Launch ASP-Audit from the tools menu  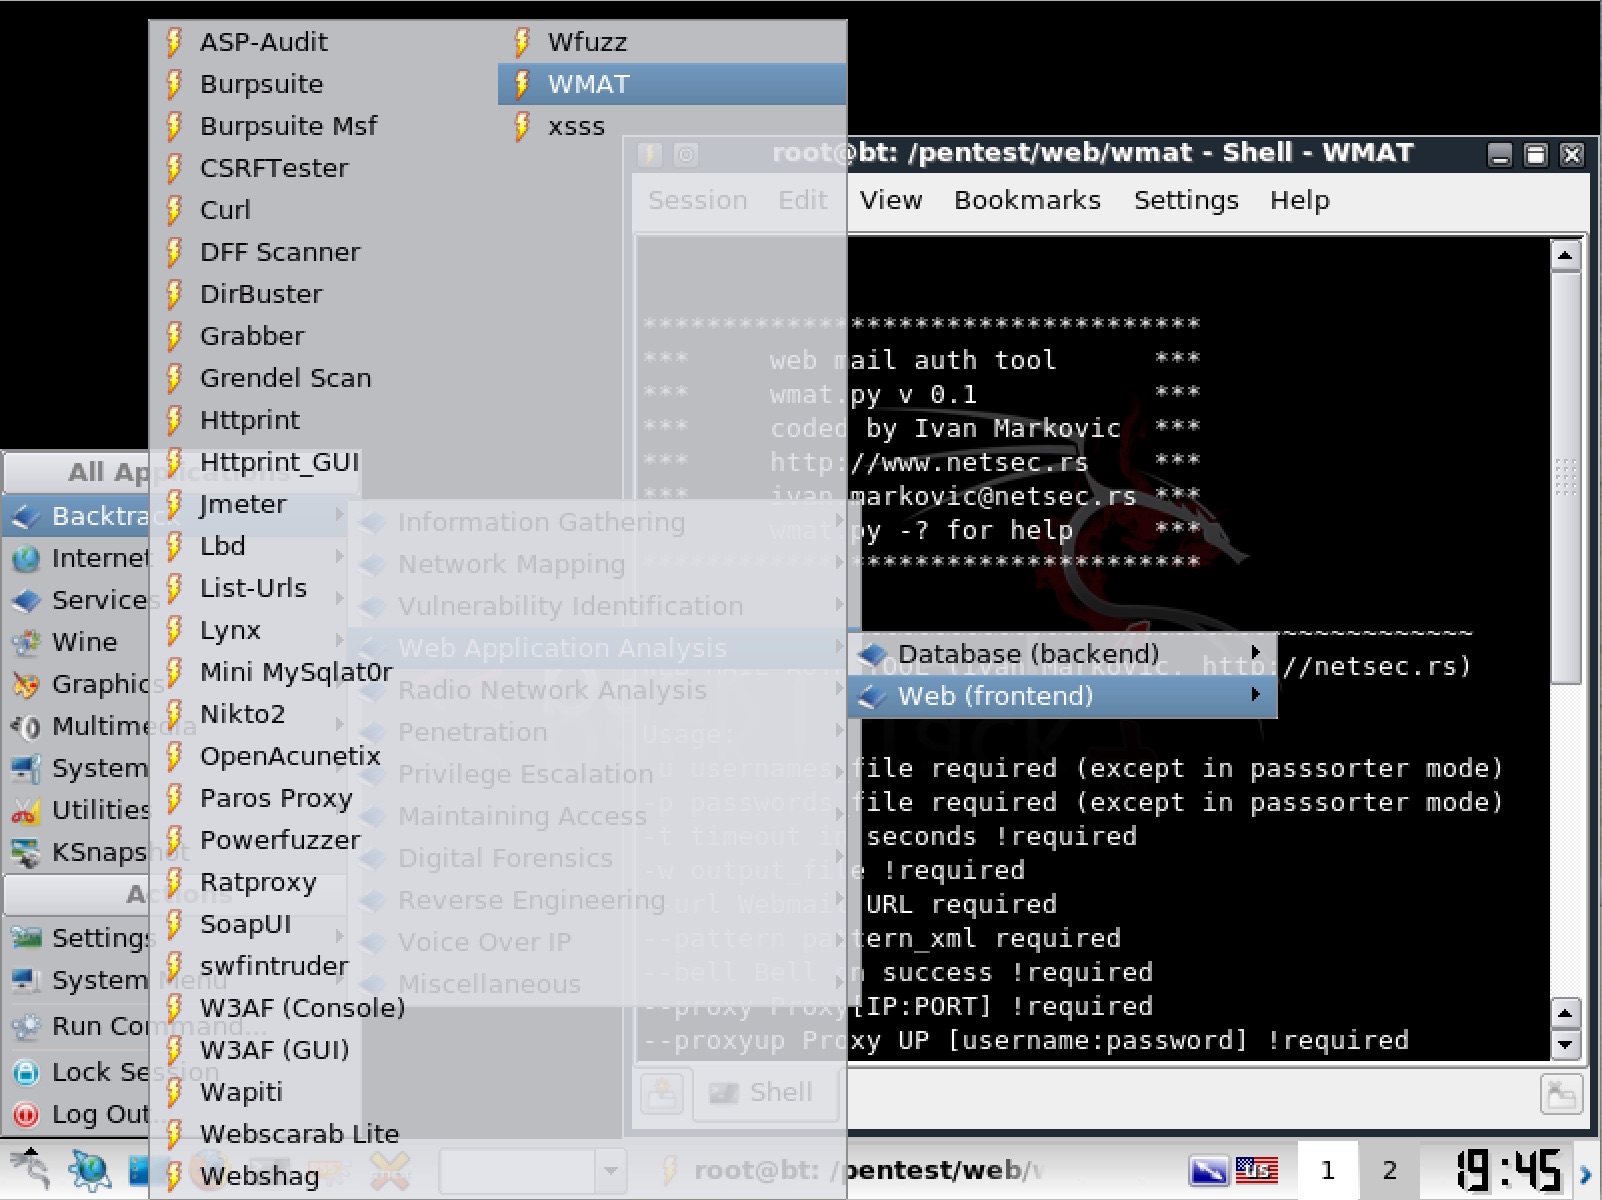pyautogui.click(x=323, y=42)
